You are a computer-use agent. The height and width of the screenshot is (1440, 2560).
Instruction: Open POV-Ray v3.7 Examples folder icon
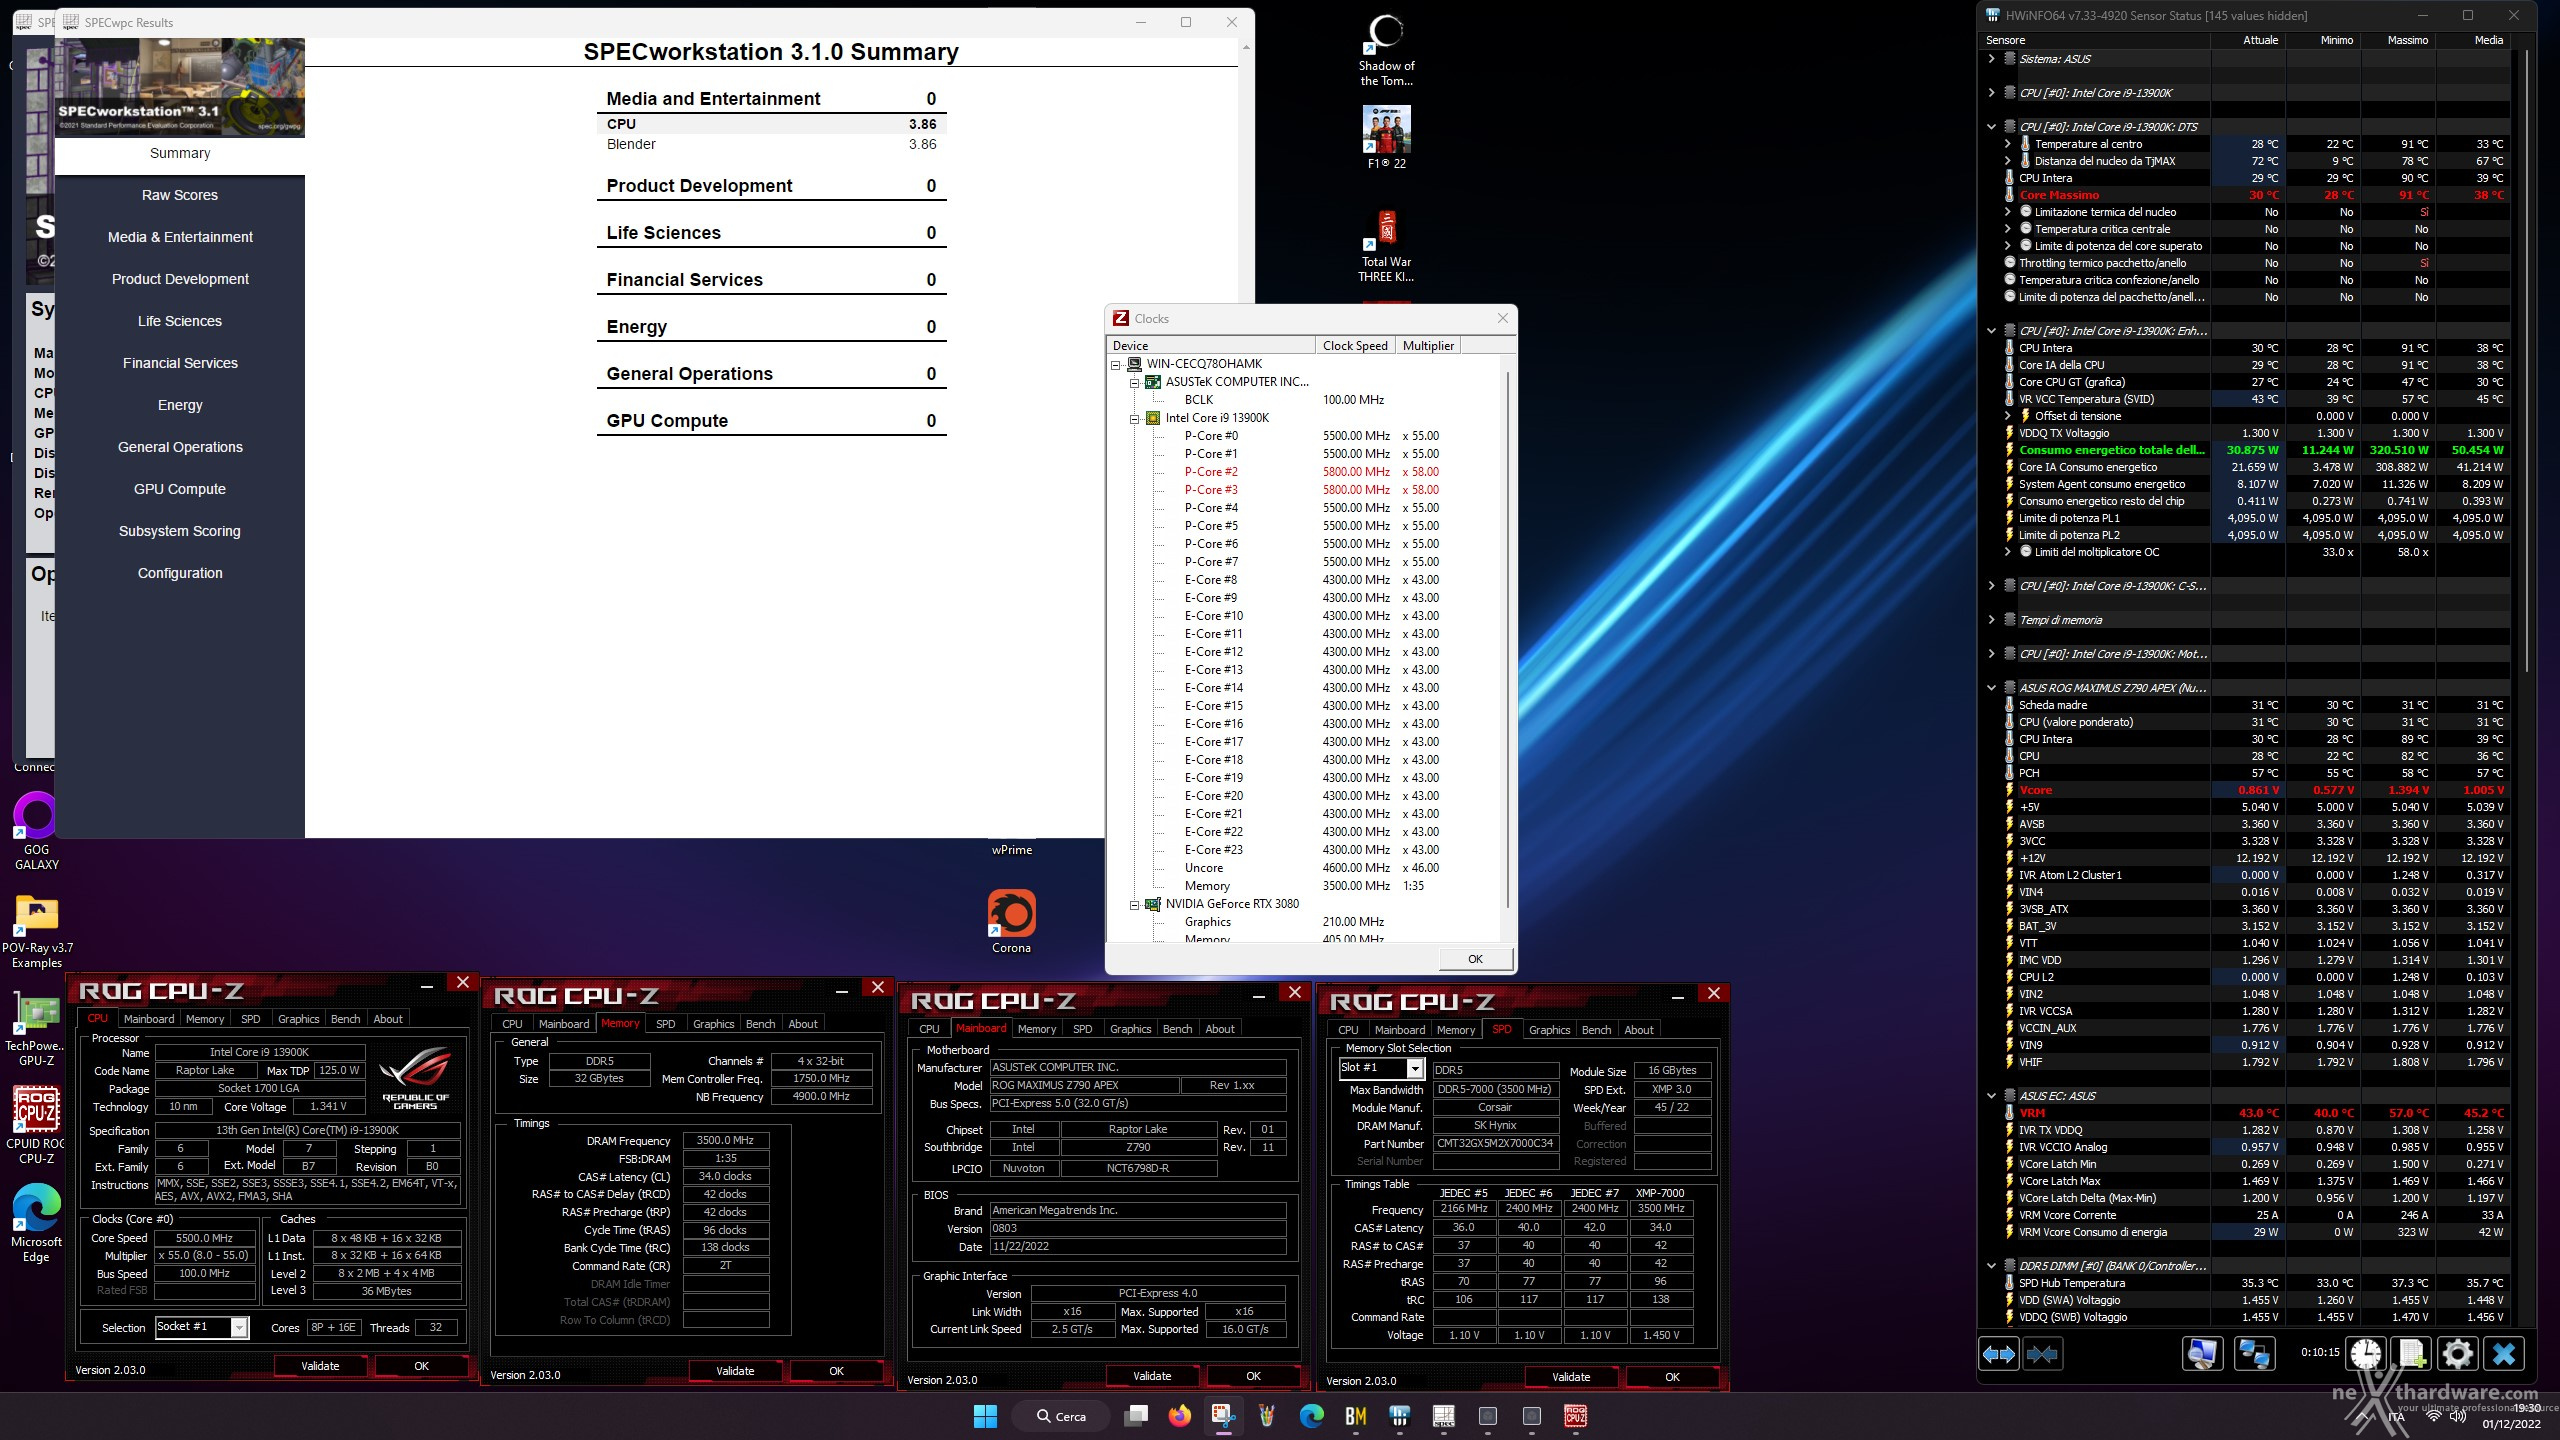click(37, 930)
